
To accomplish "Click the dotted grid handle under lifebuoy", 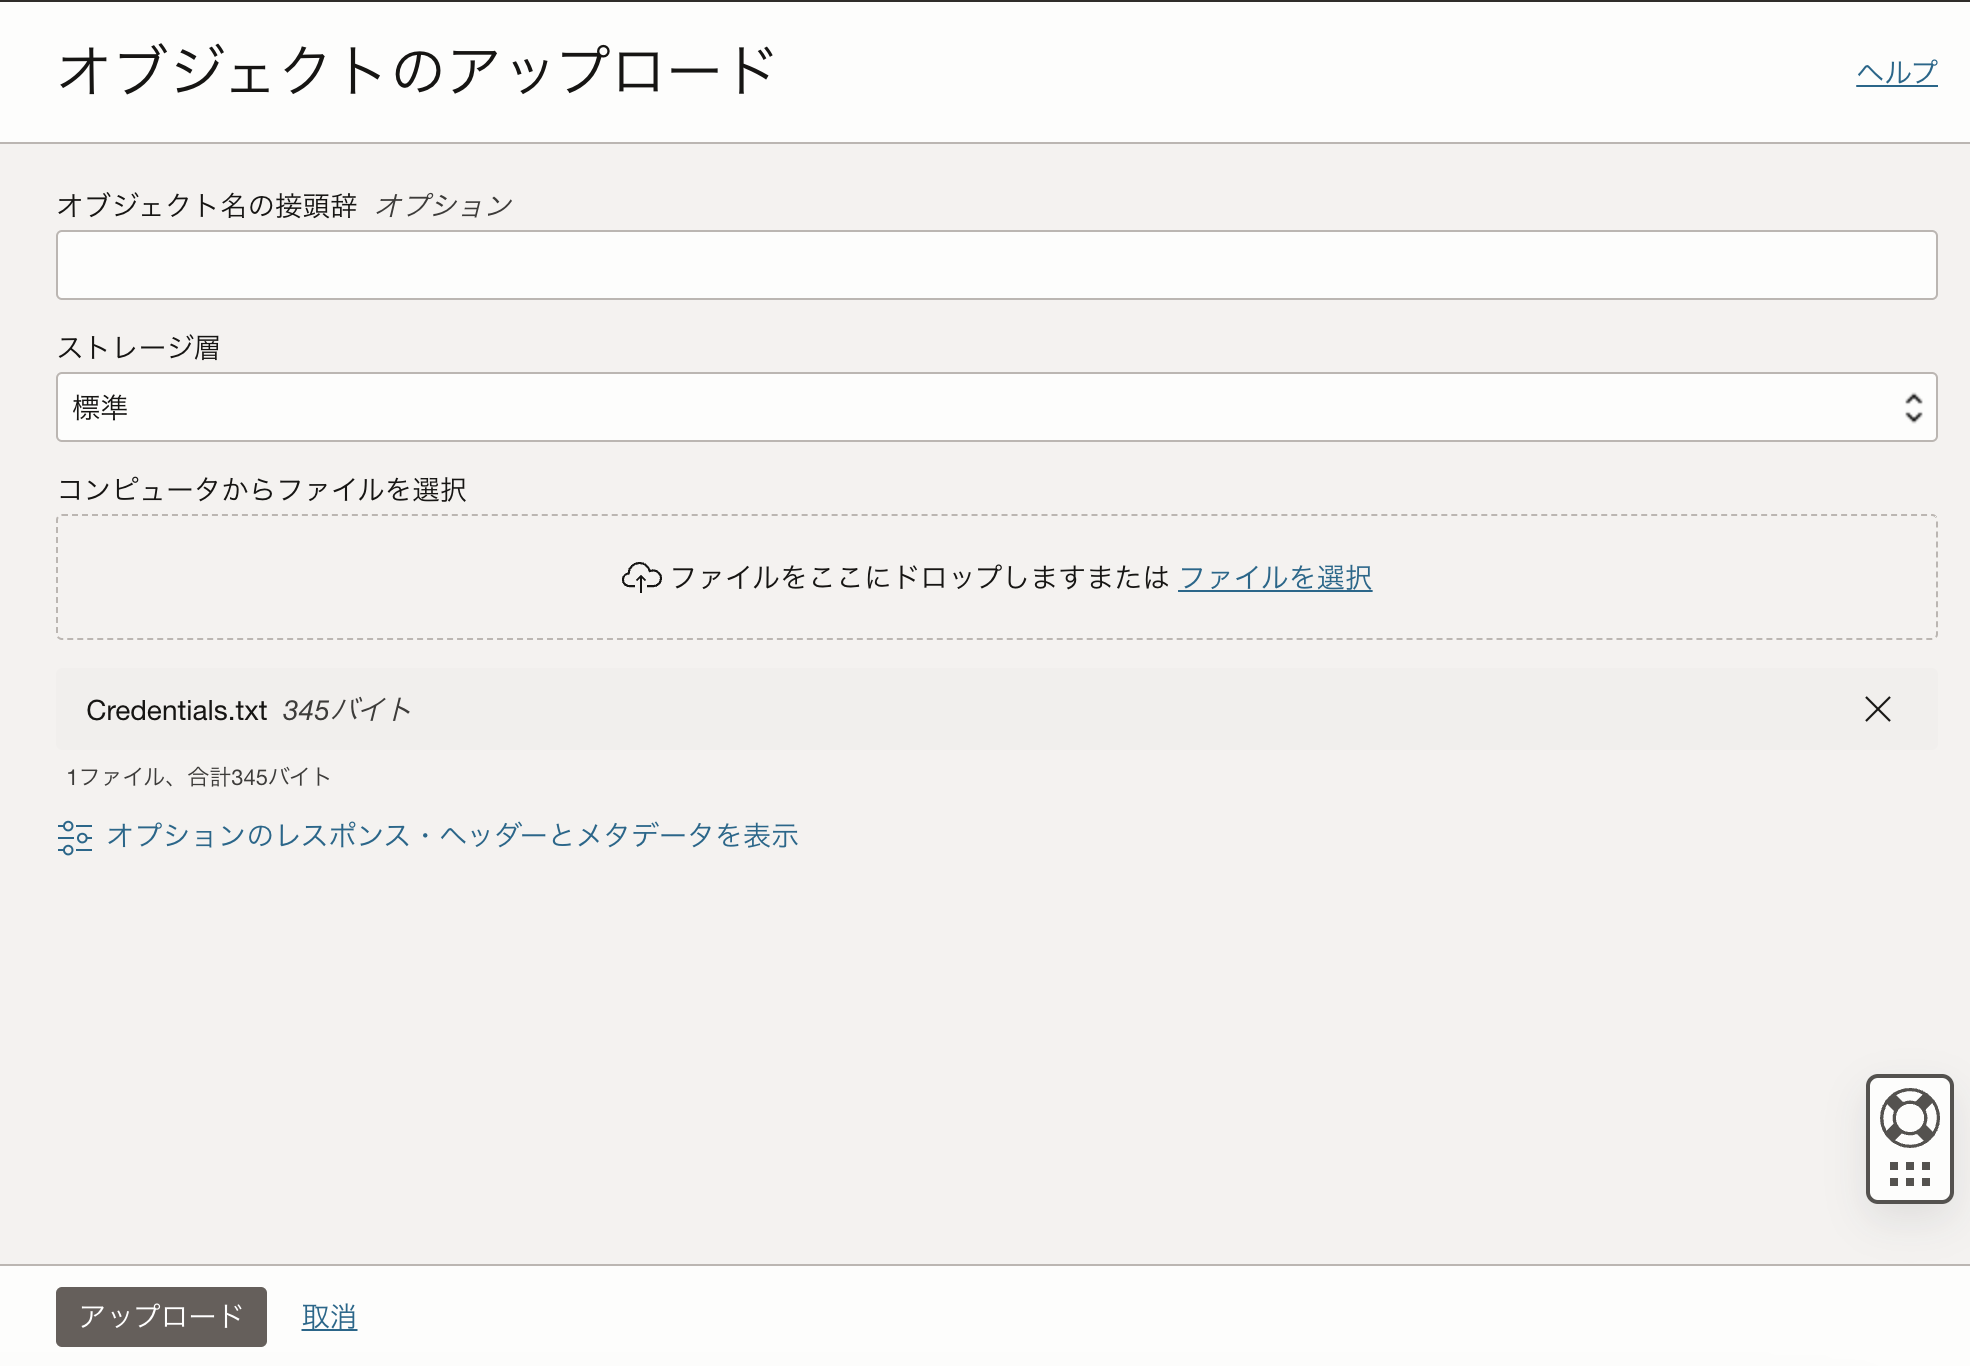I will point(1909,1174).
